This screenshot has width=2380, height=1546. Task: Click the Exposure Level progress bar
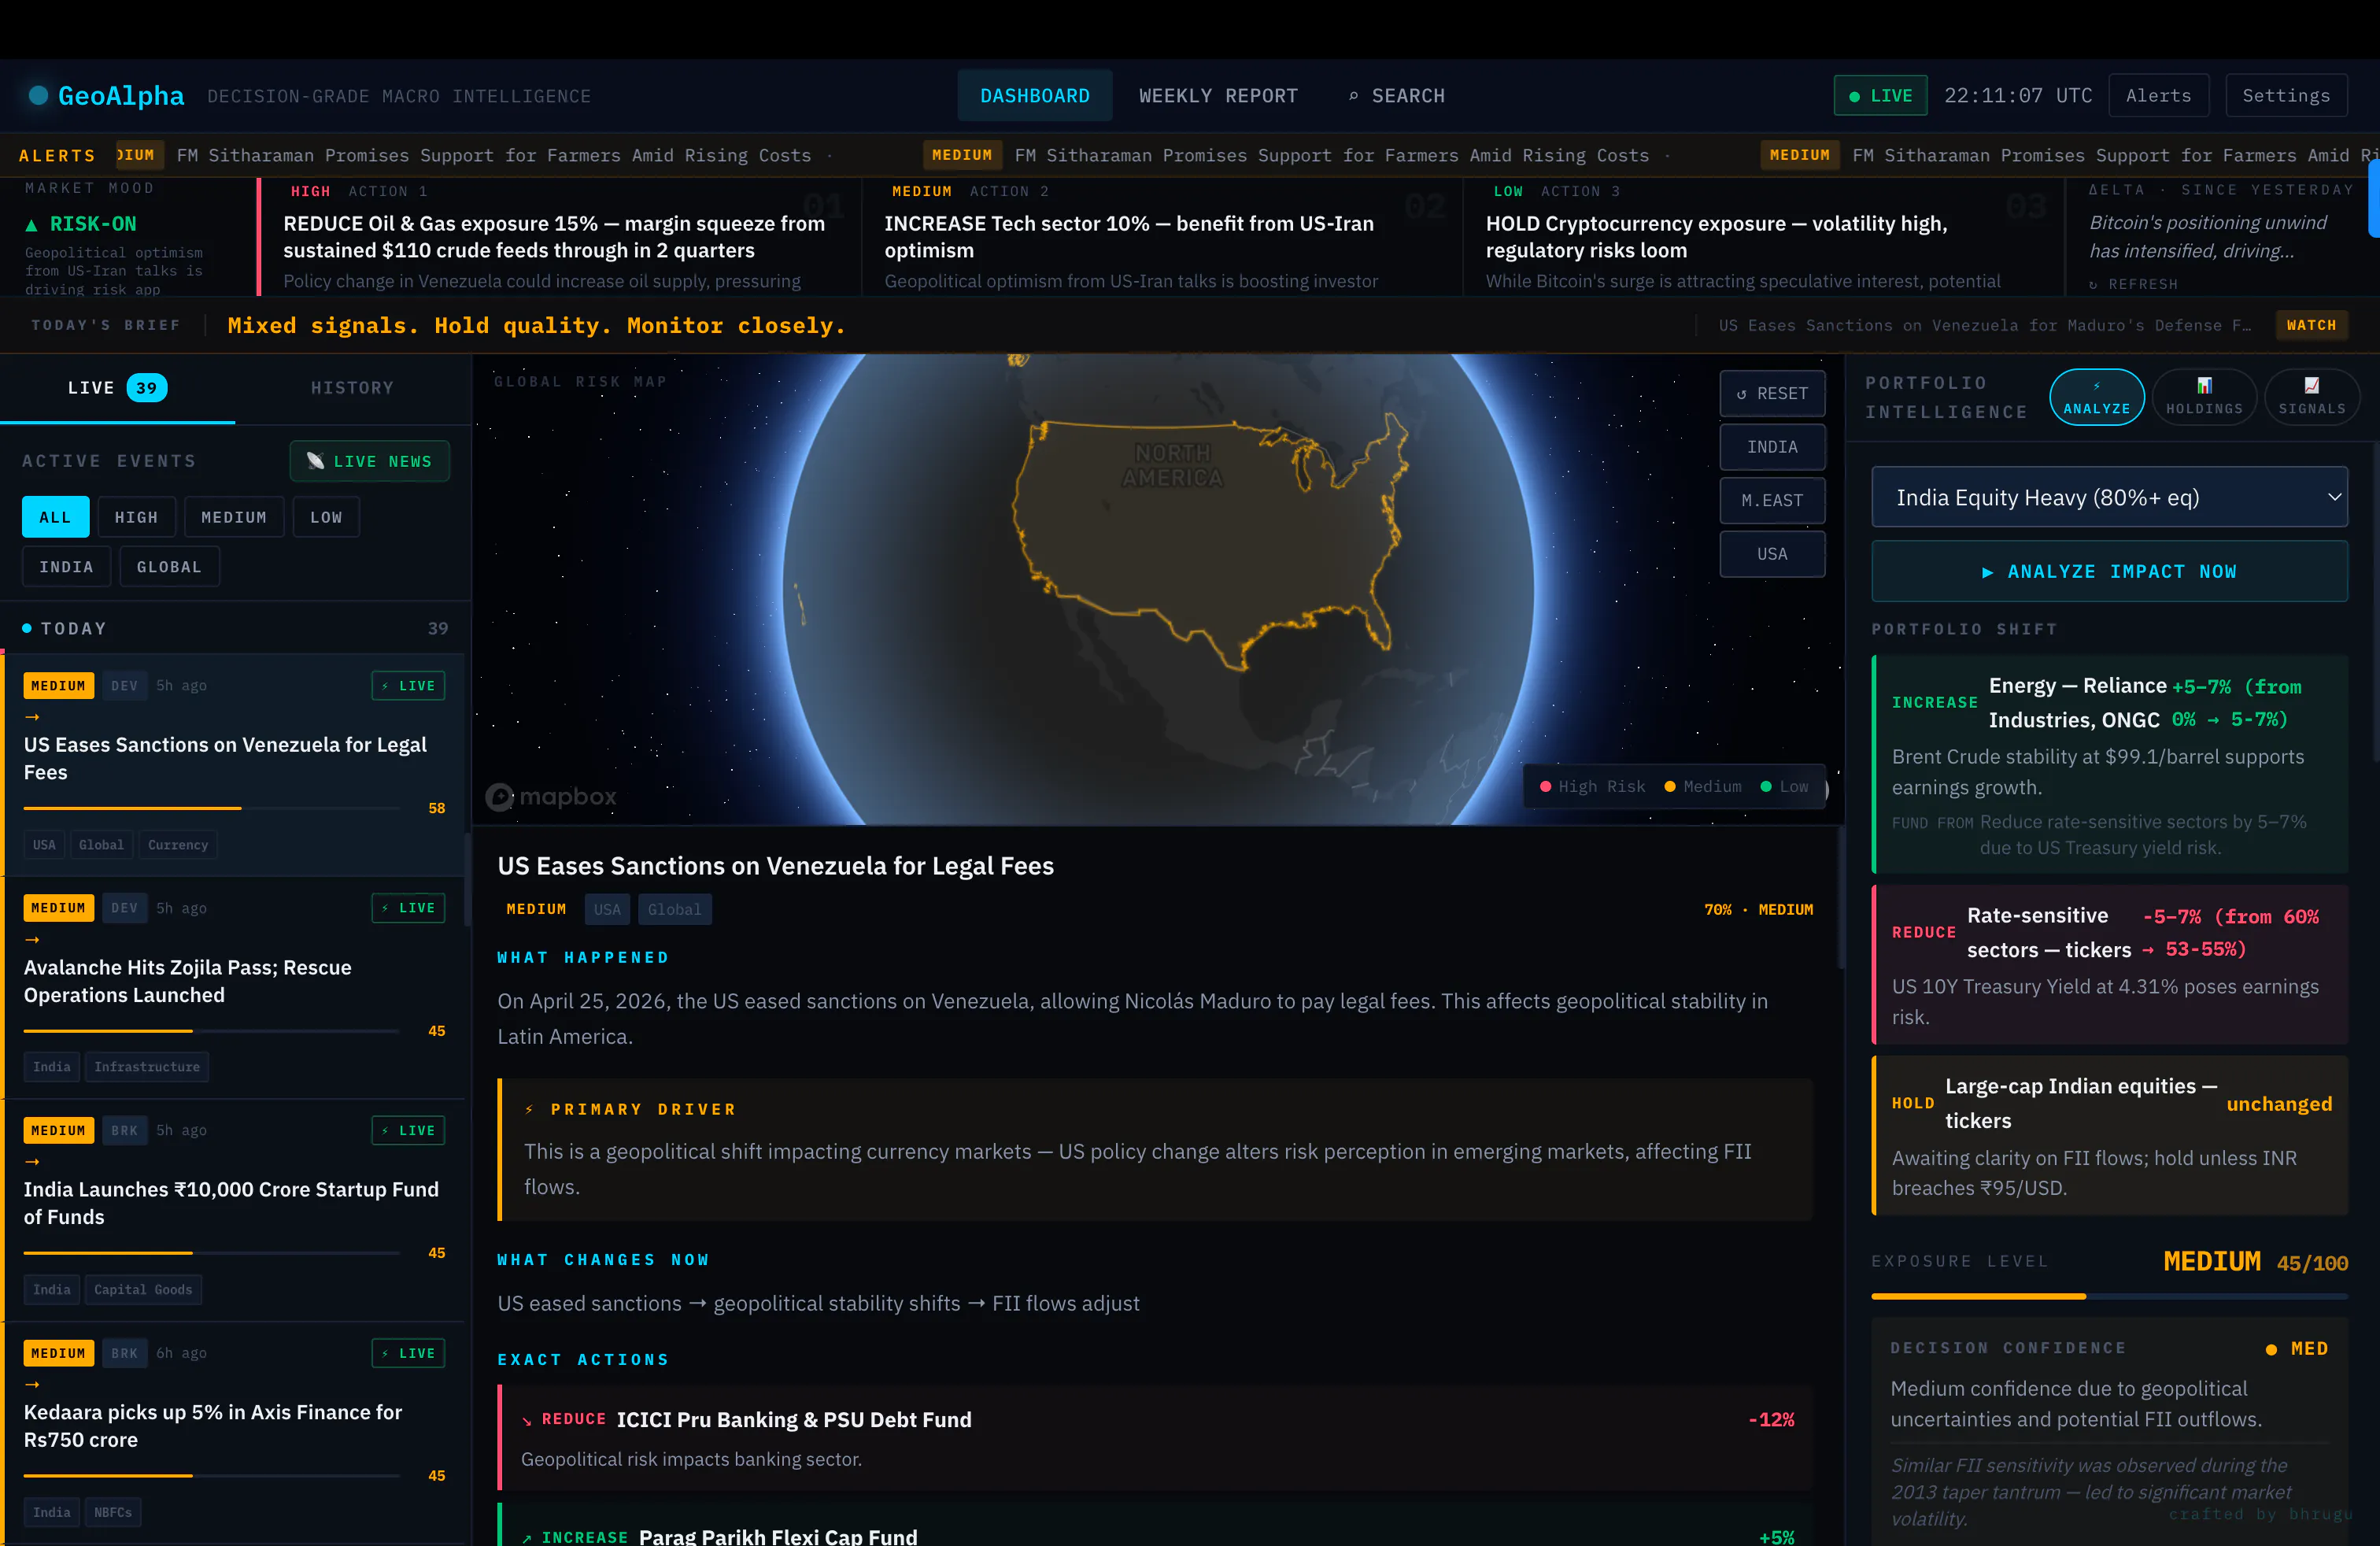2109,1297
